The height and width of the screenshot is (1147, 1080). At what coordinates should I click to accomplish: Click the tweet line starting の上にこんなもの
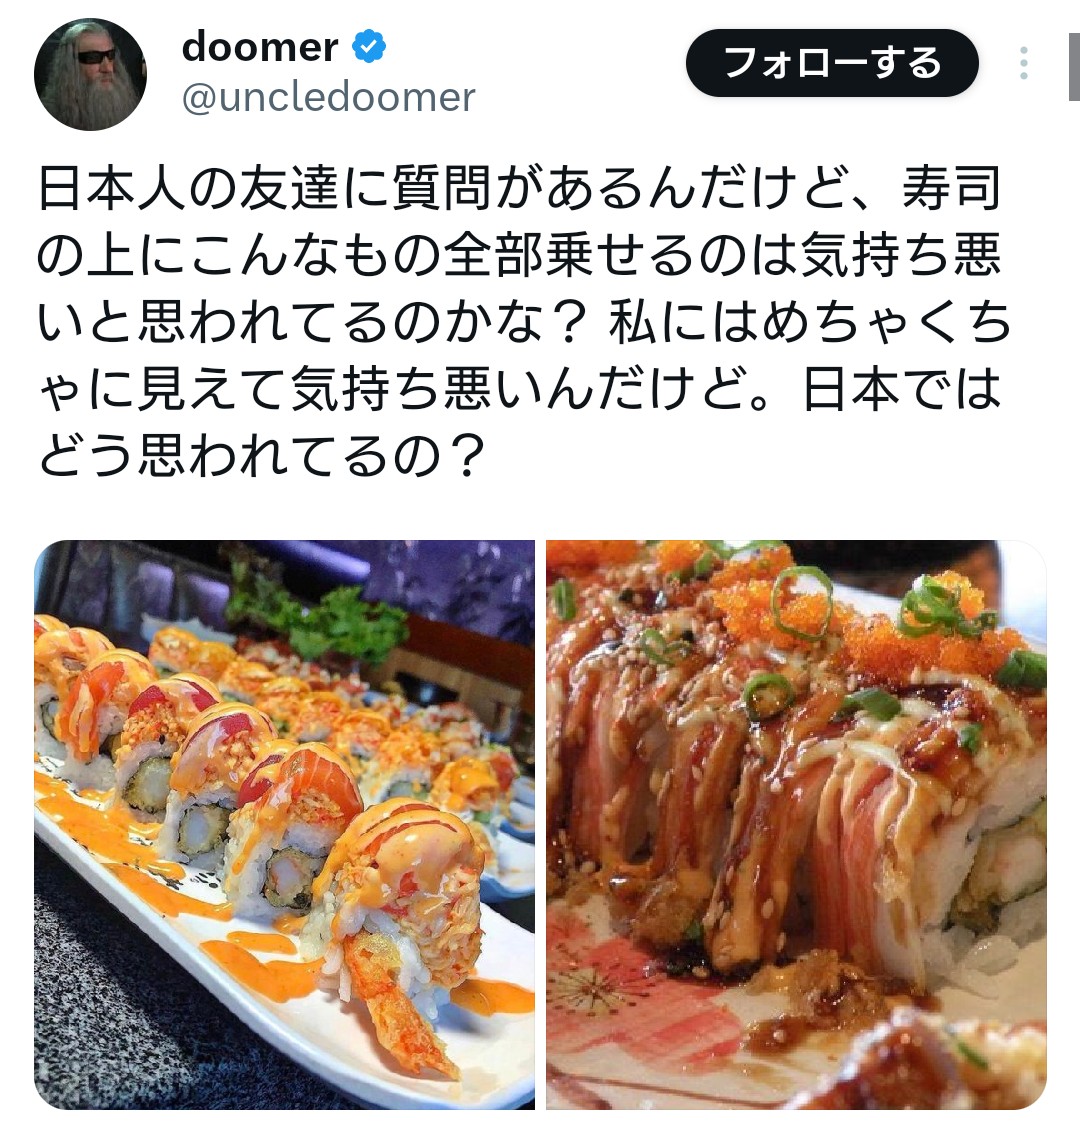tap(519, 255)
